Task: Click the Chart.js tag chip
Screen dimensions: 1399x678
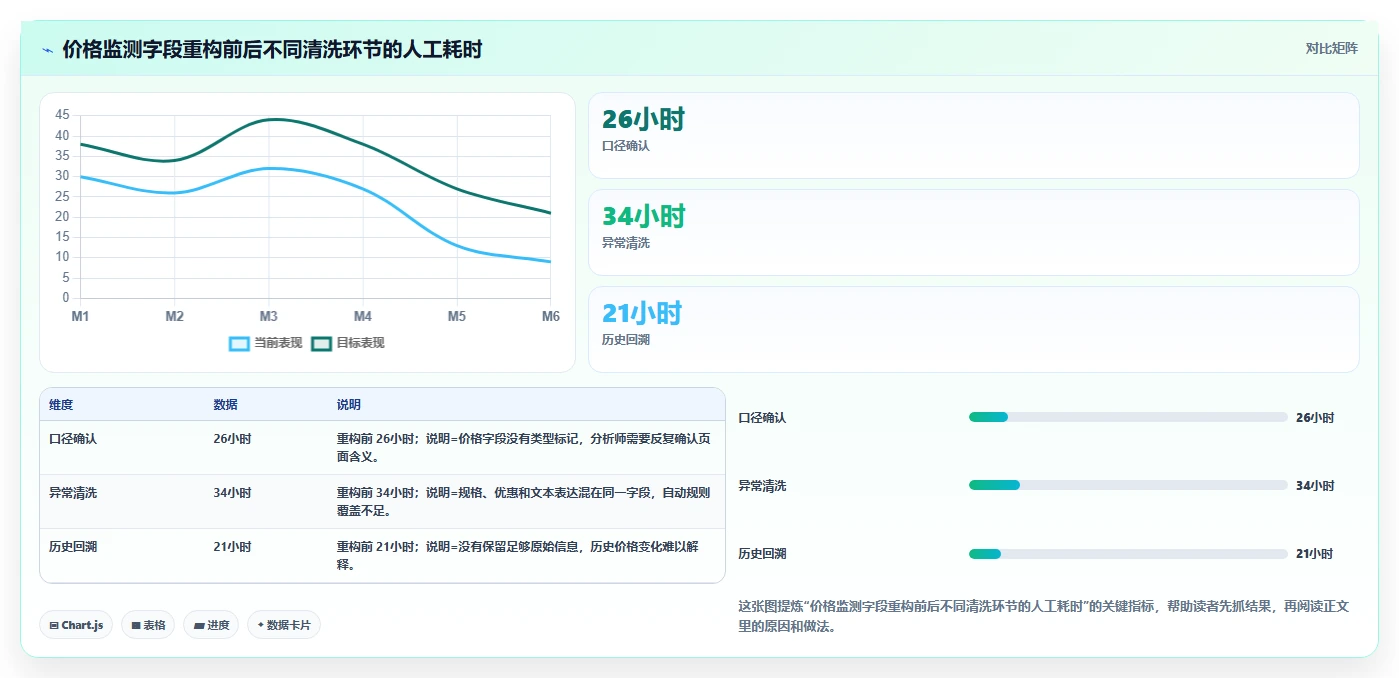Action: pos(76,625)
